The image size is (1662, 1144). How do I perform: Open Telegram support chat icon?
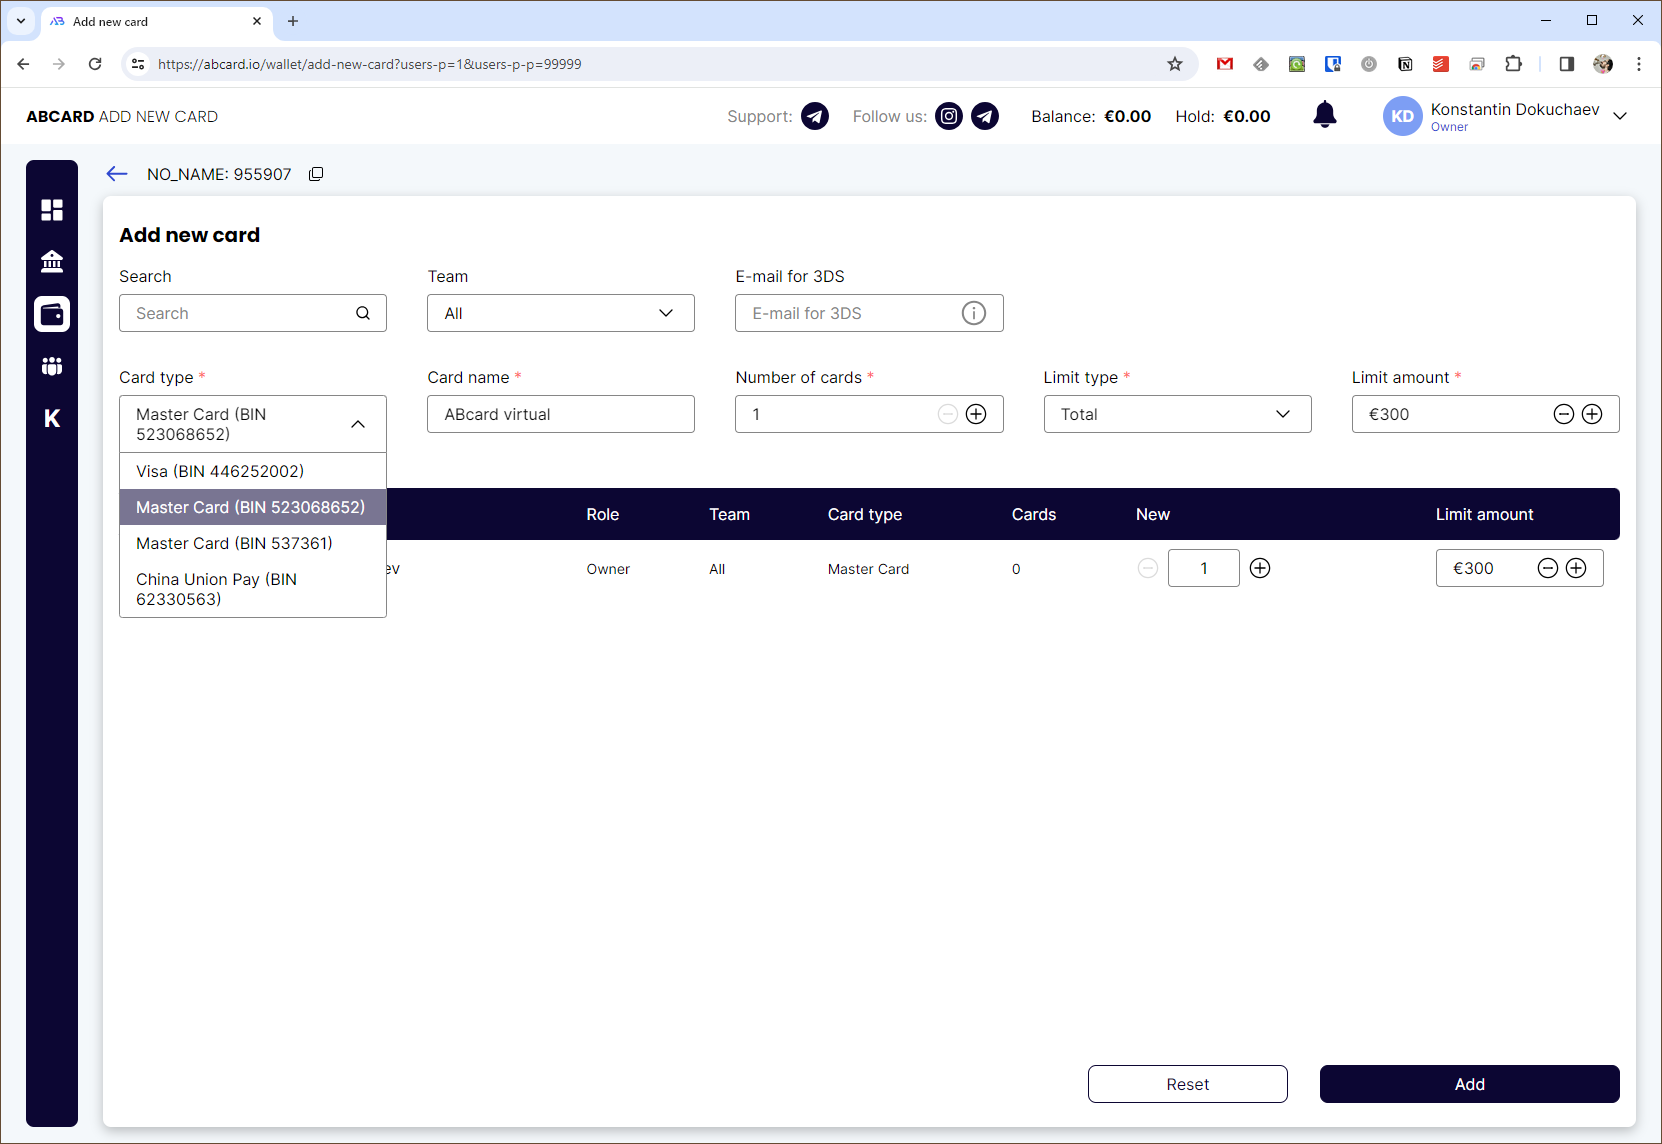coord(815,117)
